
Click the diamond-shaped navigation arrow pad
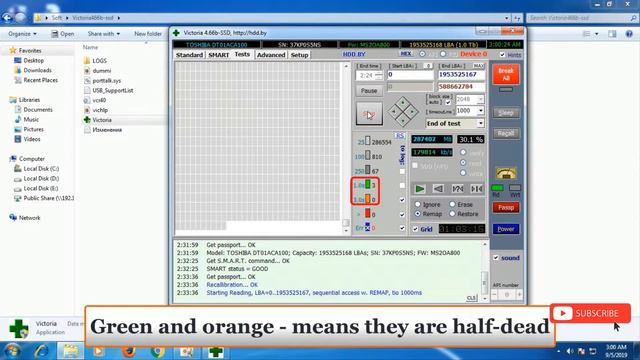click(402, 111)
